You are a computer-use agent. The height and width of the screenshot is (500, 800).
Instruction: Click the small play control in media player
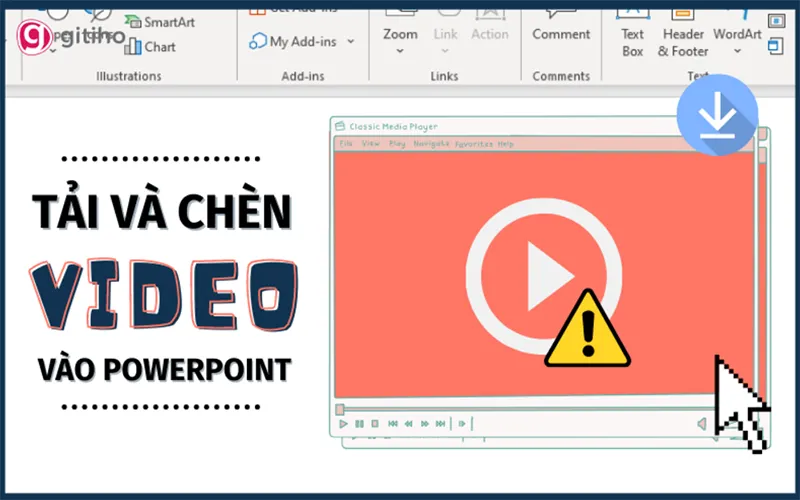click(x=343, y=424)
